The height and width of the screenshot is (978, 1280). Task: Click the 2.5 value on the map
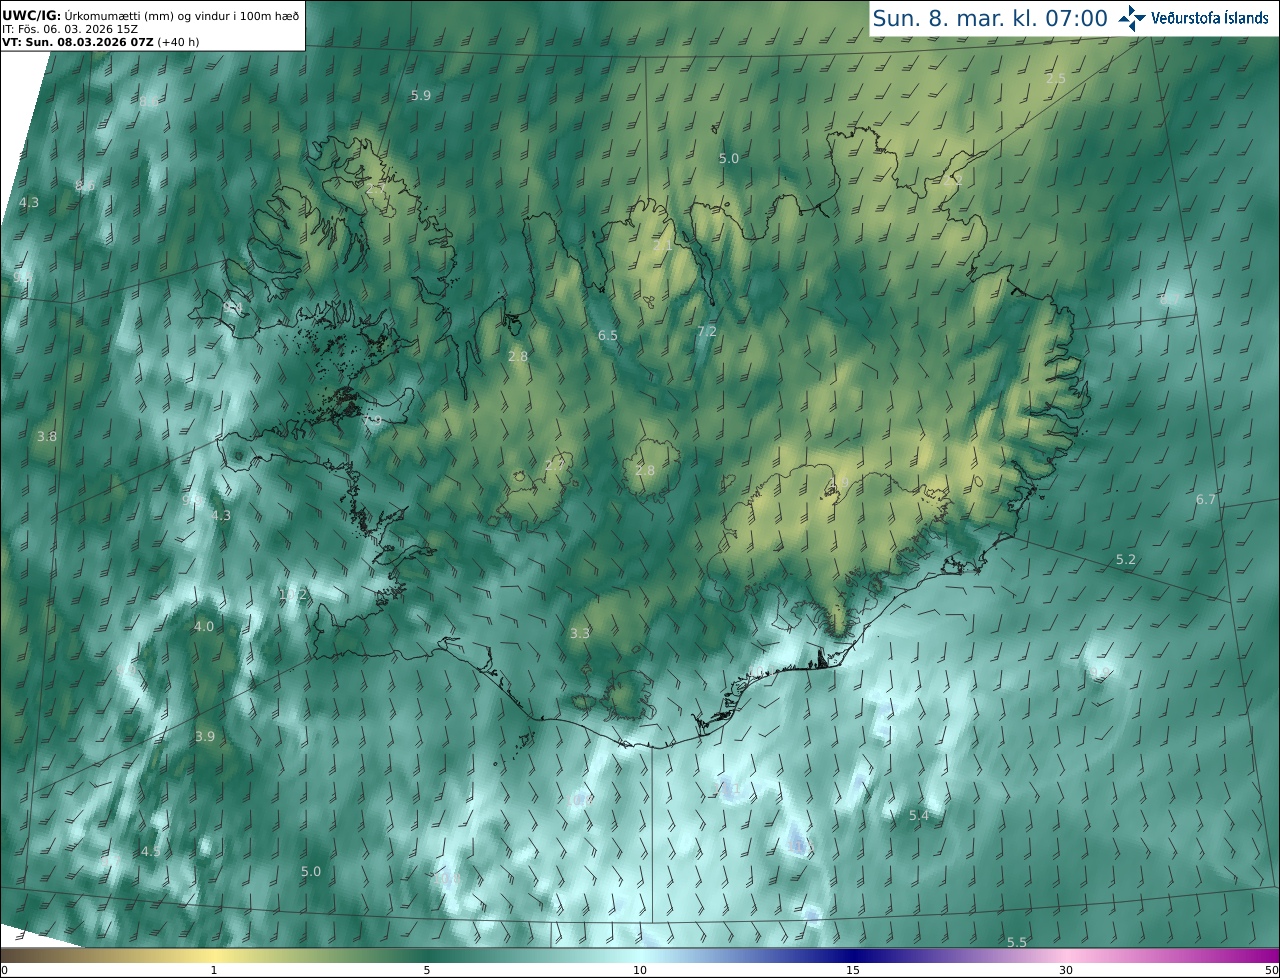(x=1056, y=79)
